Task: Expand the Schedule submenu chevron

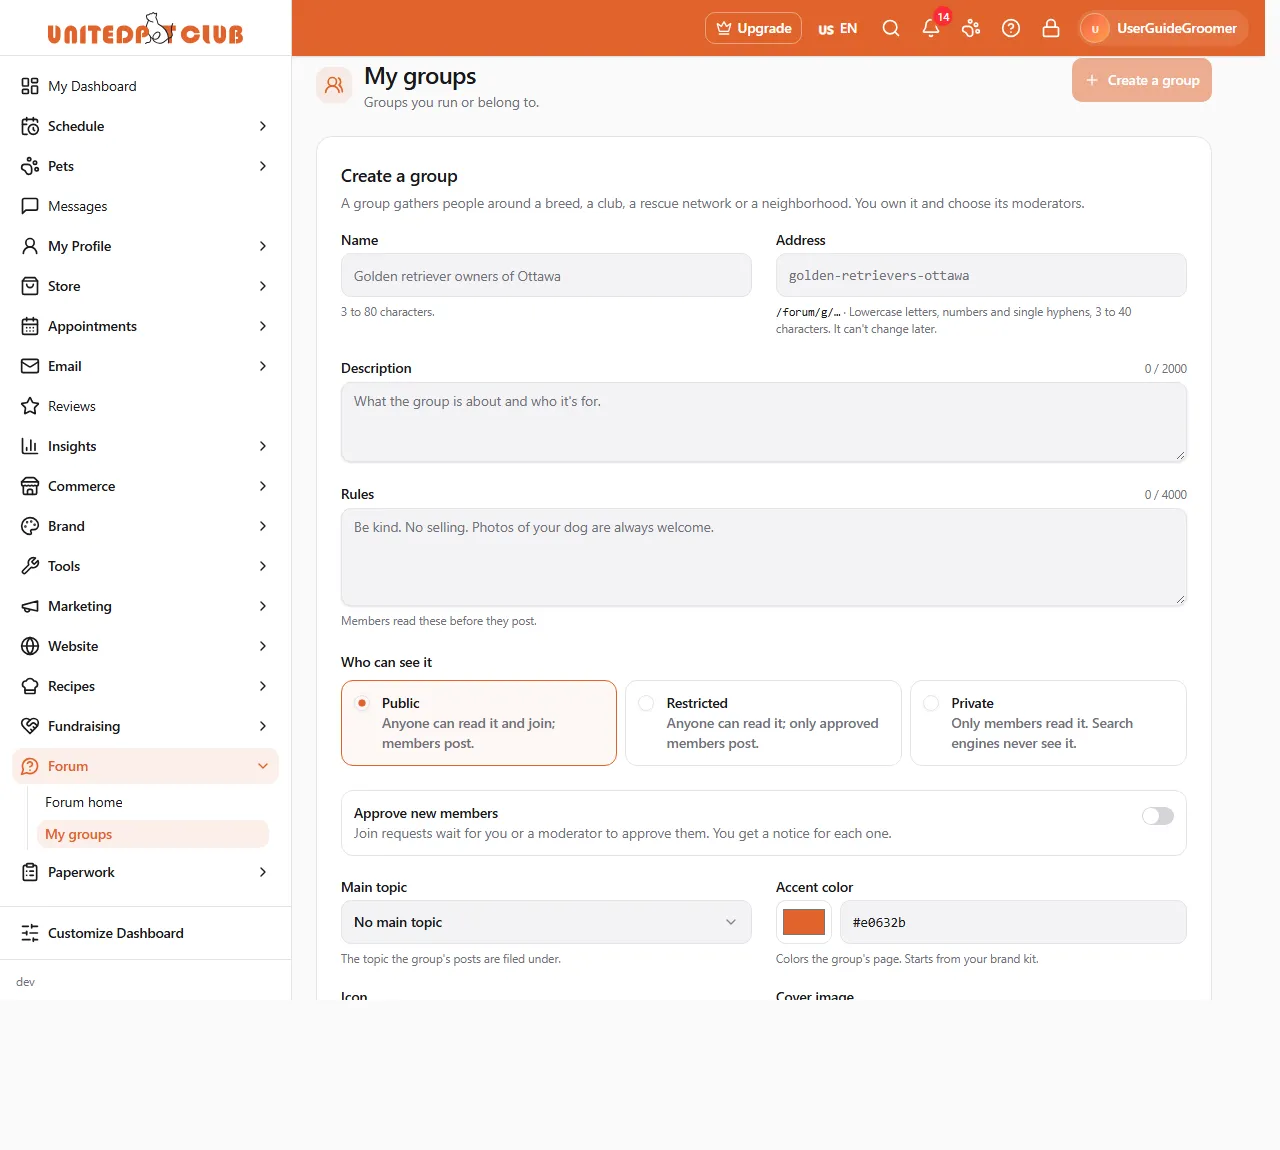Action: click(x=263, y=126)
